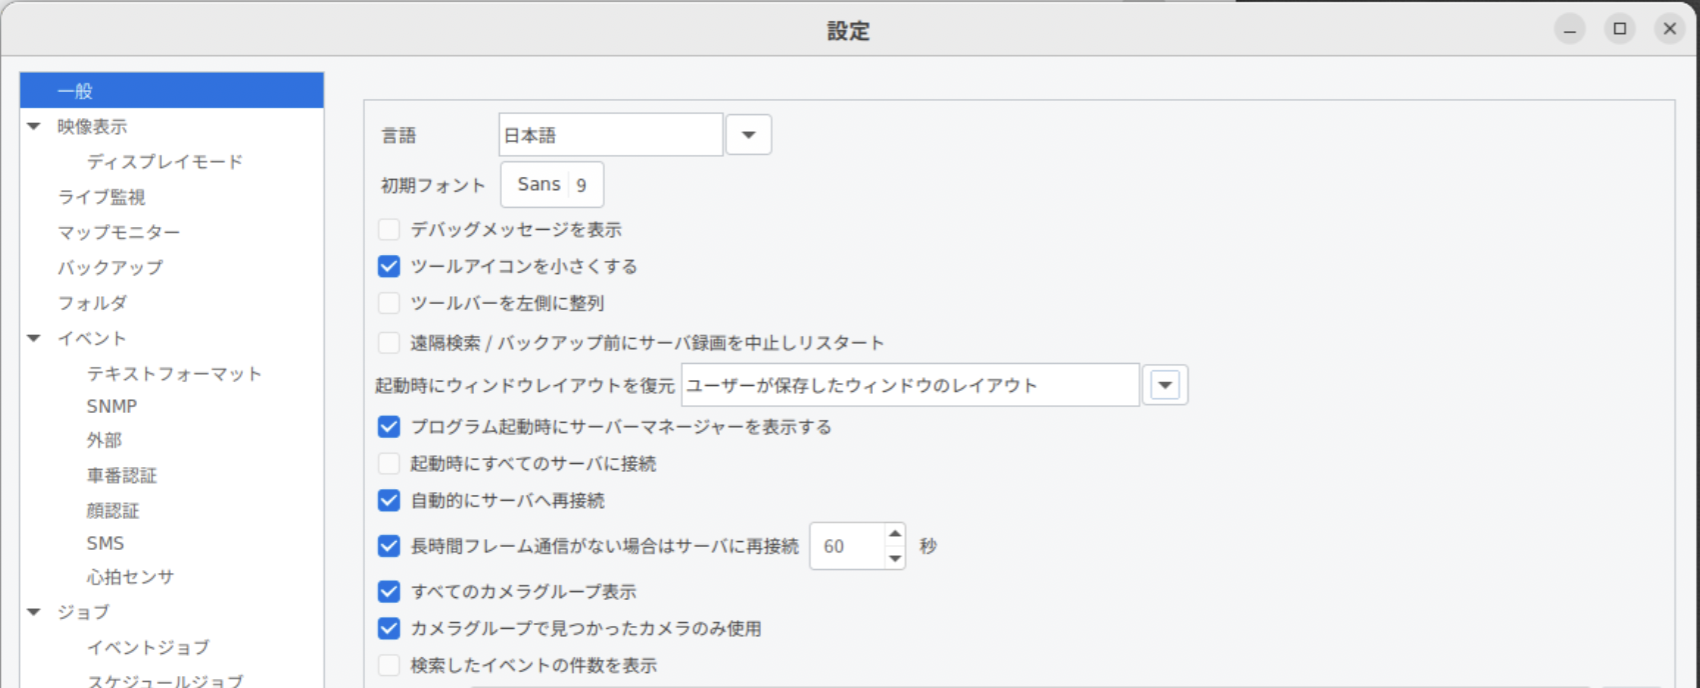Enable デバッグメッセージを表示 checkbox
The height and width of the screenshot is (688, 1700).
click(389, 230)
